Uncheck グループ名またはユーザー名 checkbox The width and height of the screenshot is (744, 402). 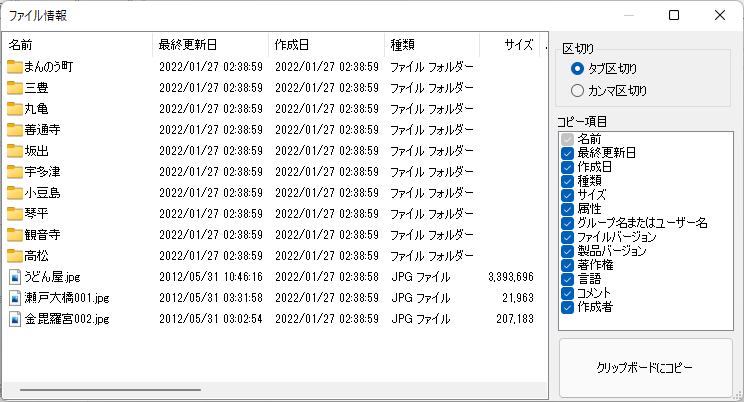567,223
